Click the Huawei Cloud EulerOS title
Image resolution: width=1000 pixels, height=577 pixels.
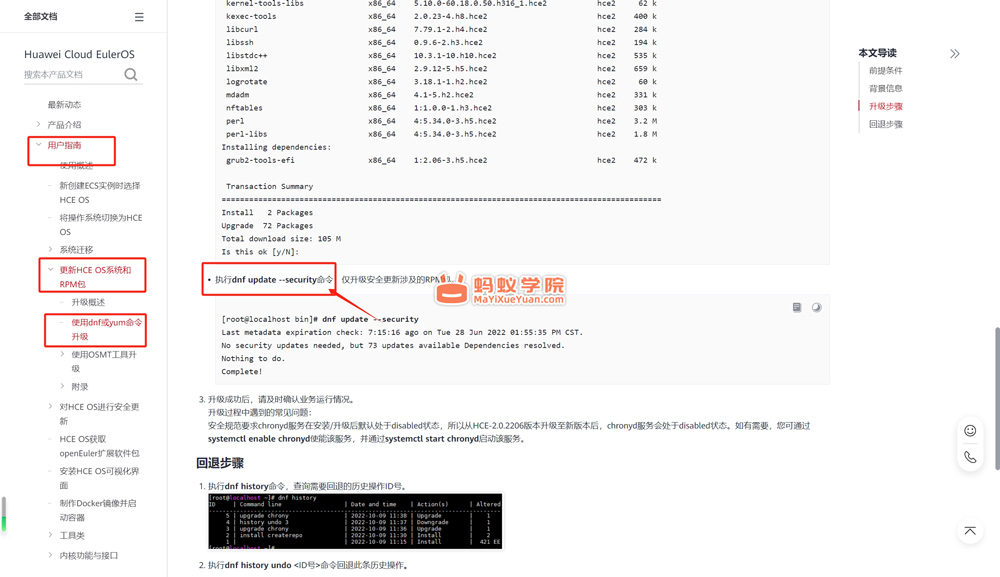pos(79,54)
